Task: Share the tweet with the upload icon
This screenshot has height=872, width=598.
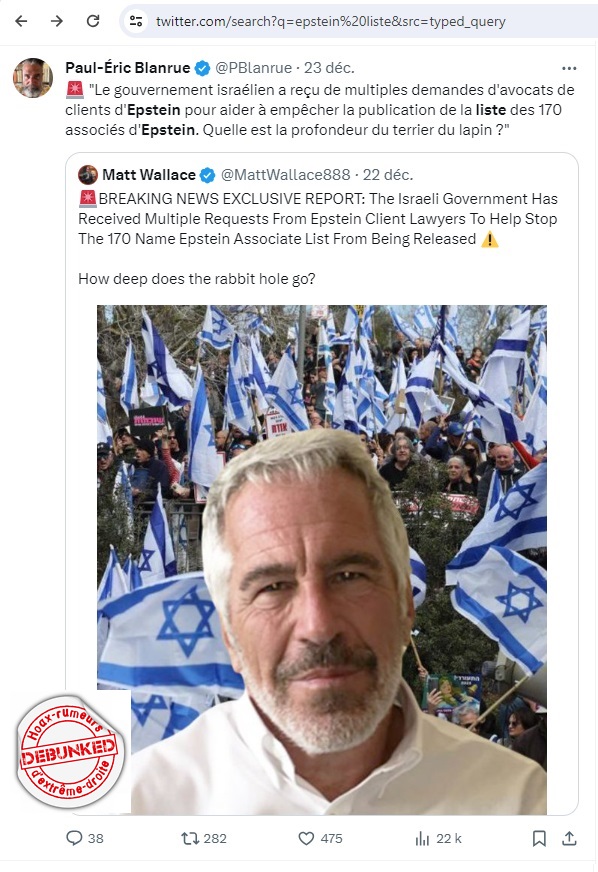Action: 569,838
